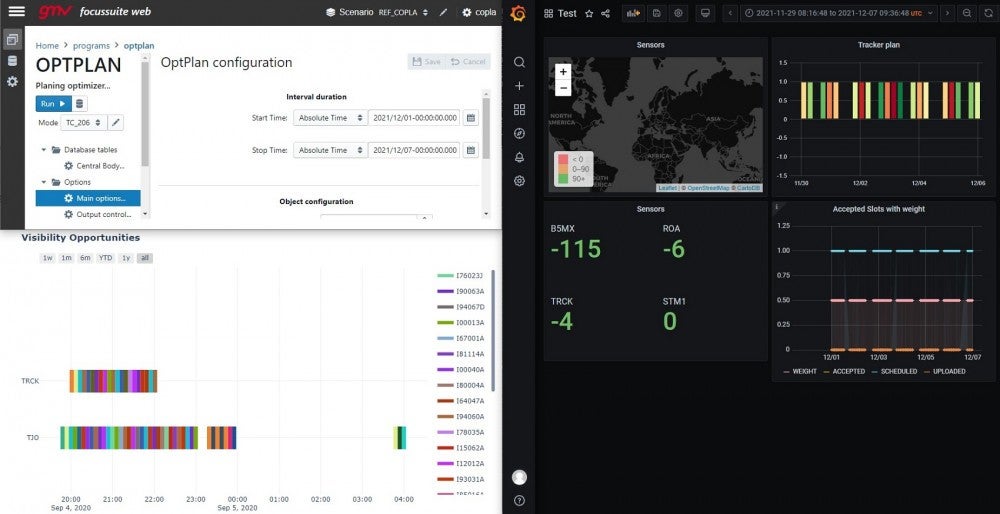Open database icon in focussuite left sidebar
This screenshot has height=514, width=1000.
[12, 61]
